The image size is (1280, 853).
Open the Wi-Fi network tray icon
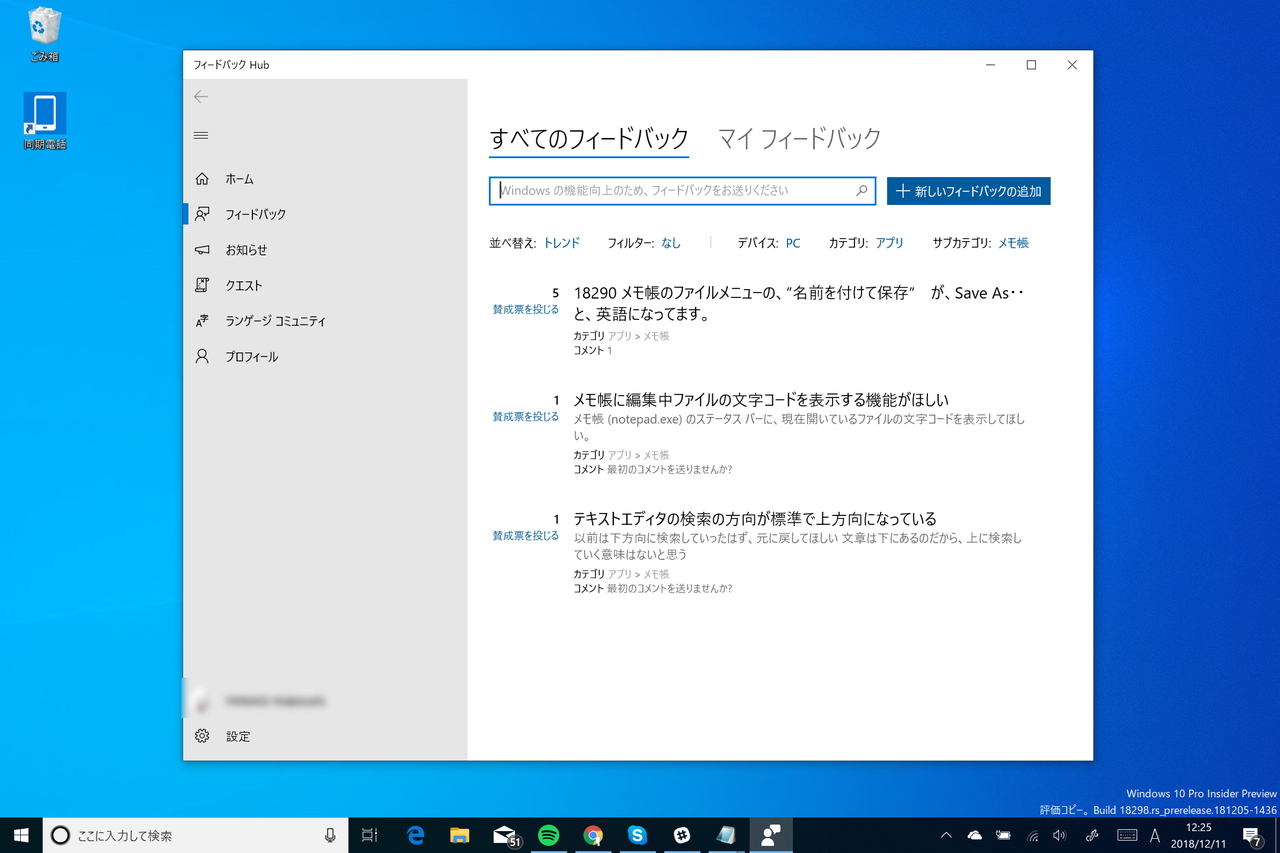[x=1032, y=835]
